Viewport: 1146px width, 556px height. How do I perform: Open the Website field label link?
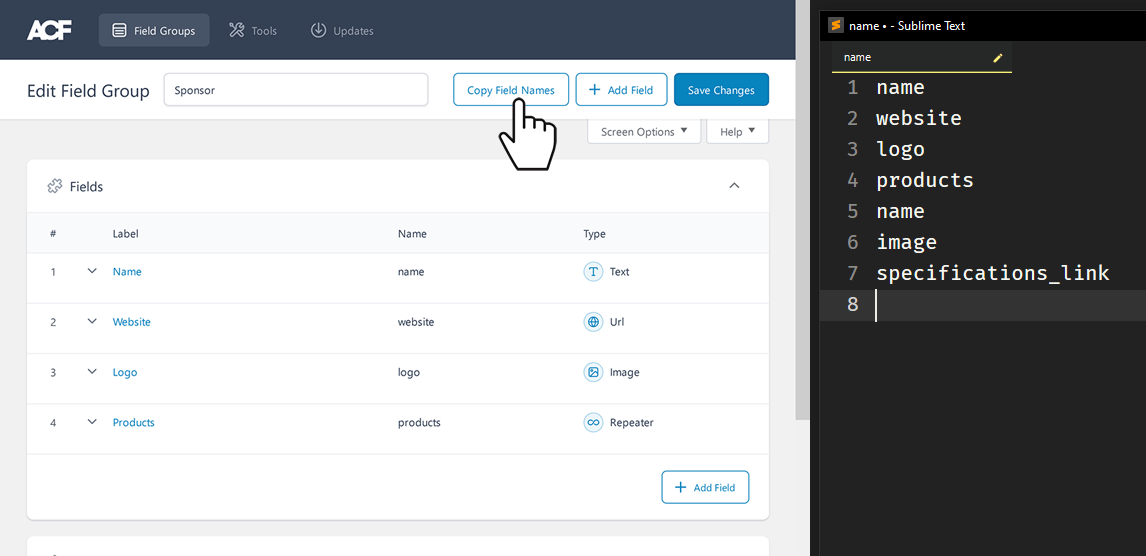[x=132, y=321]
